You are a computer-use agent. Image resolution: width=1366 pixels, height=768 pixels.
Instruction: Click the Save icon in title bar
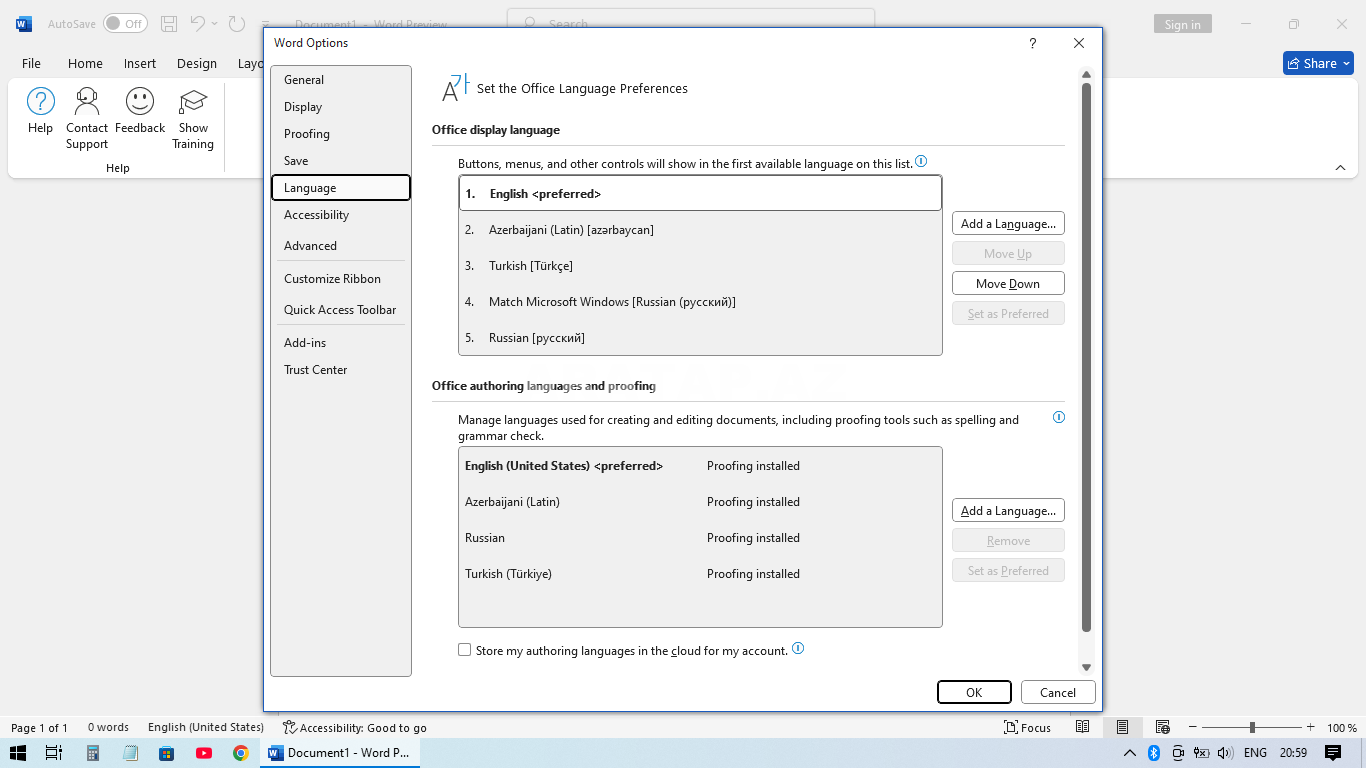tap(169, 24)
